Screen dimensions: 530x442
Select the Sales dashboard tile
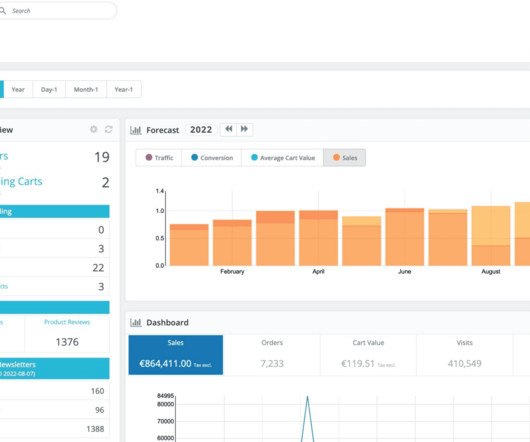pyautogui.click(x=176, y=355)
